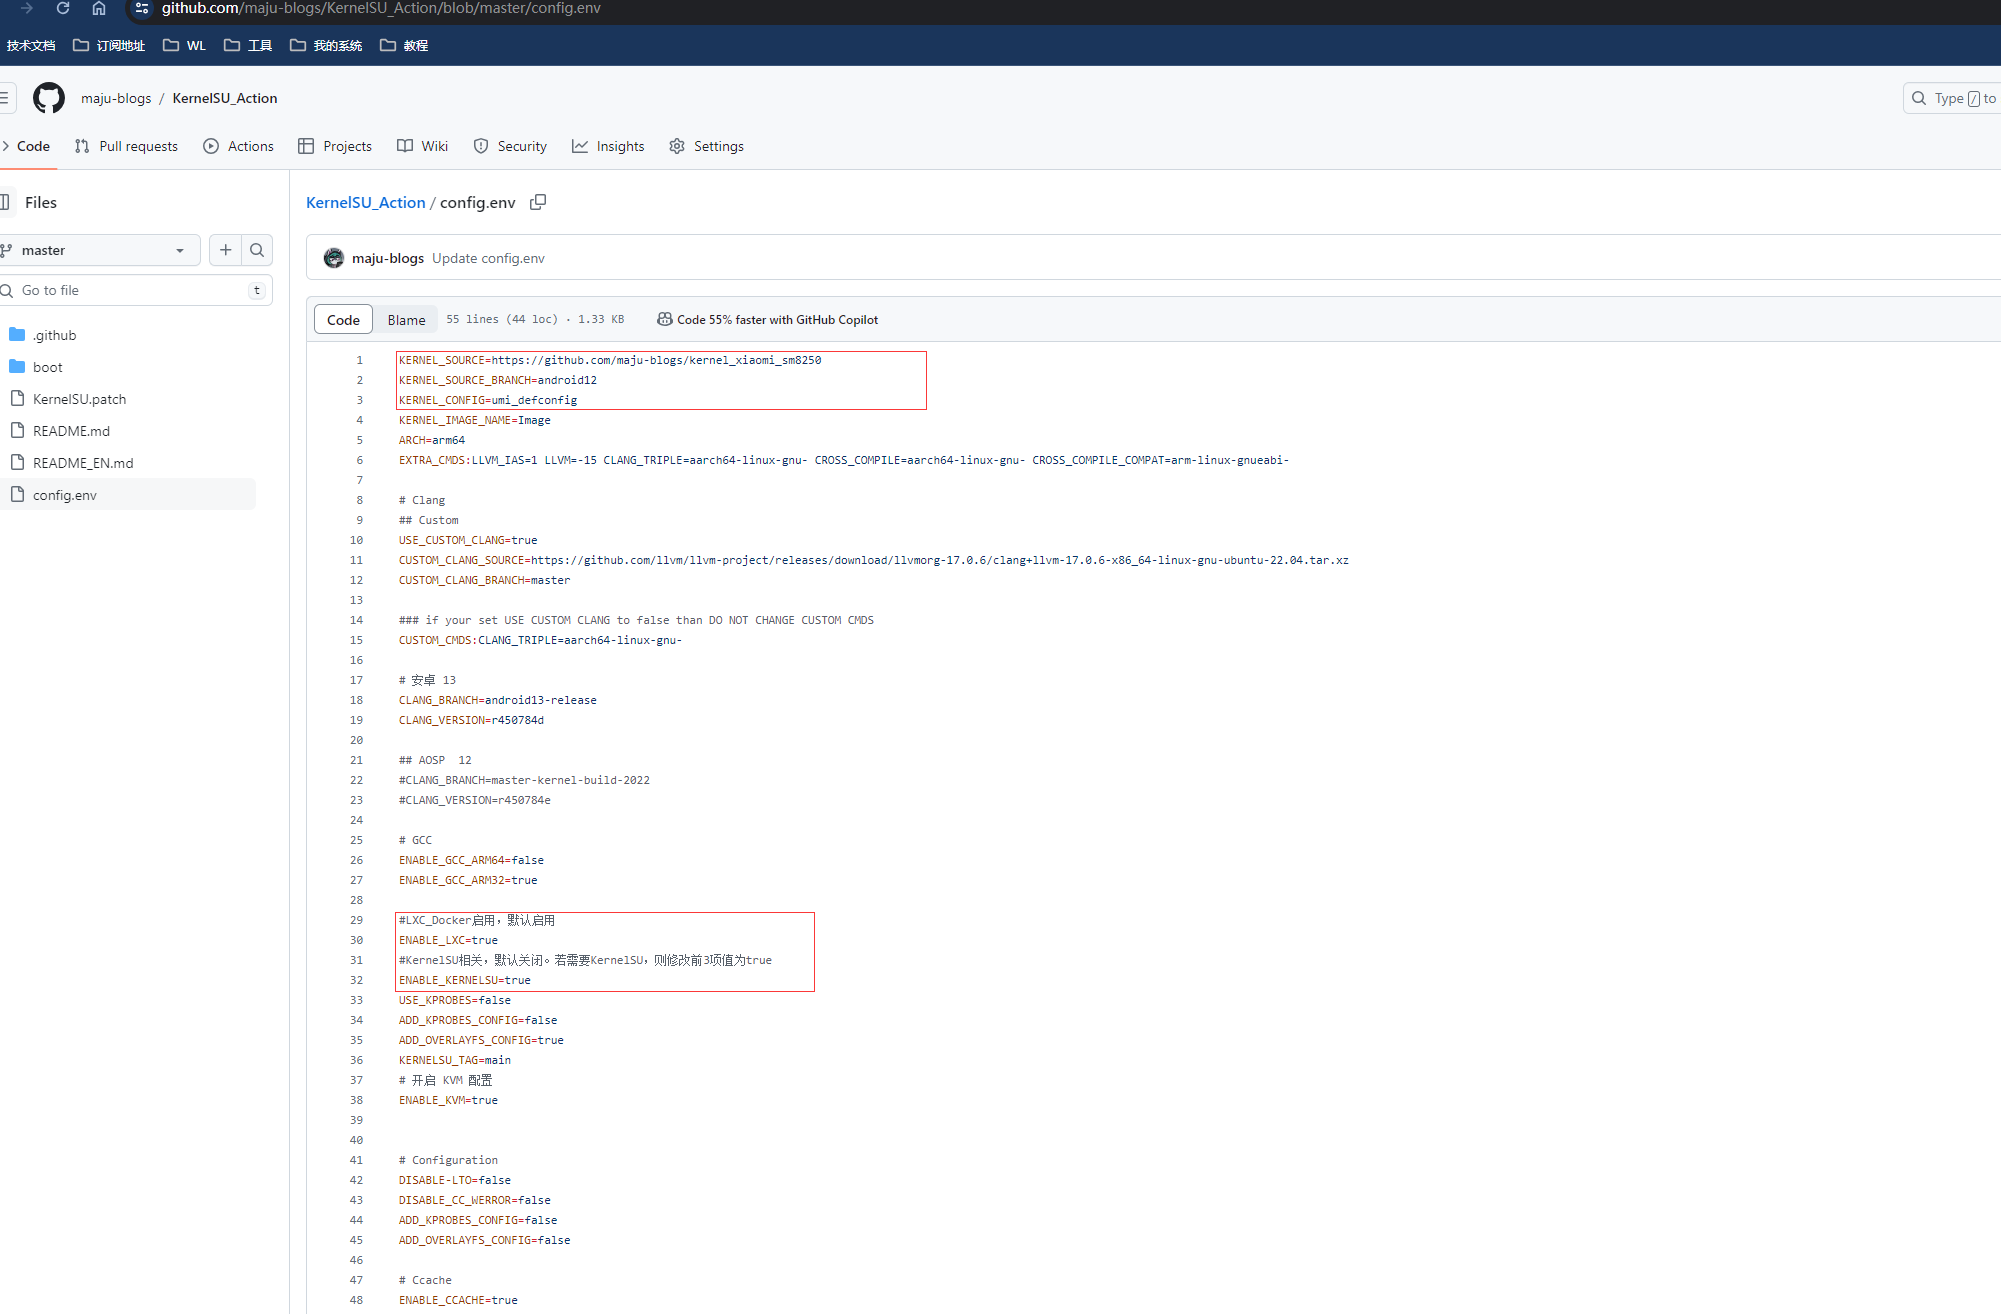The image size is (2001, 1314).
Task: Follow the KernelSU_Action breadcrumb link
Action: [365, 202]
